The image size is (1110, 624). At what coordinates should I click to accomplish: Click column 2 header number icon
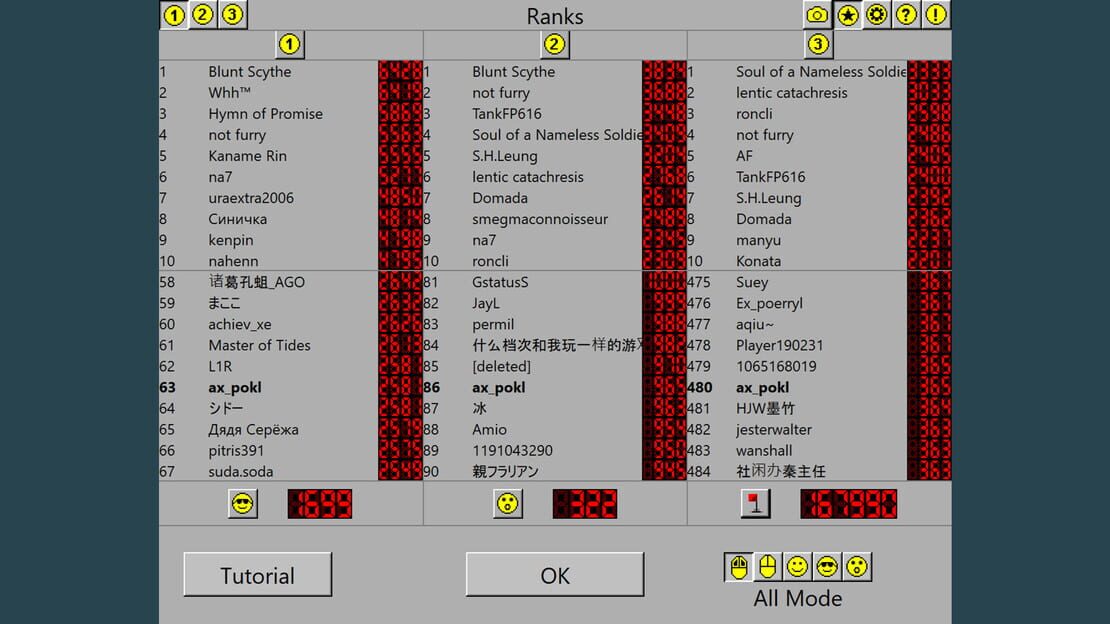pos(554,45)
